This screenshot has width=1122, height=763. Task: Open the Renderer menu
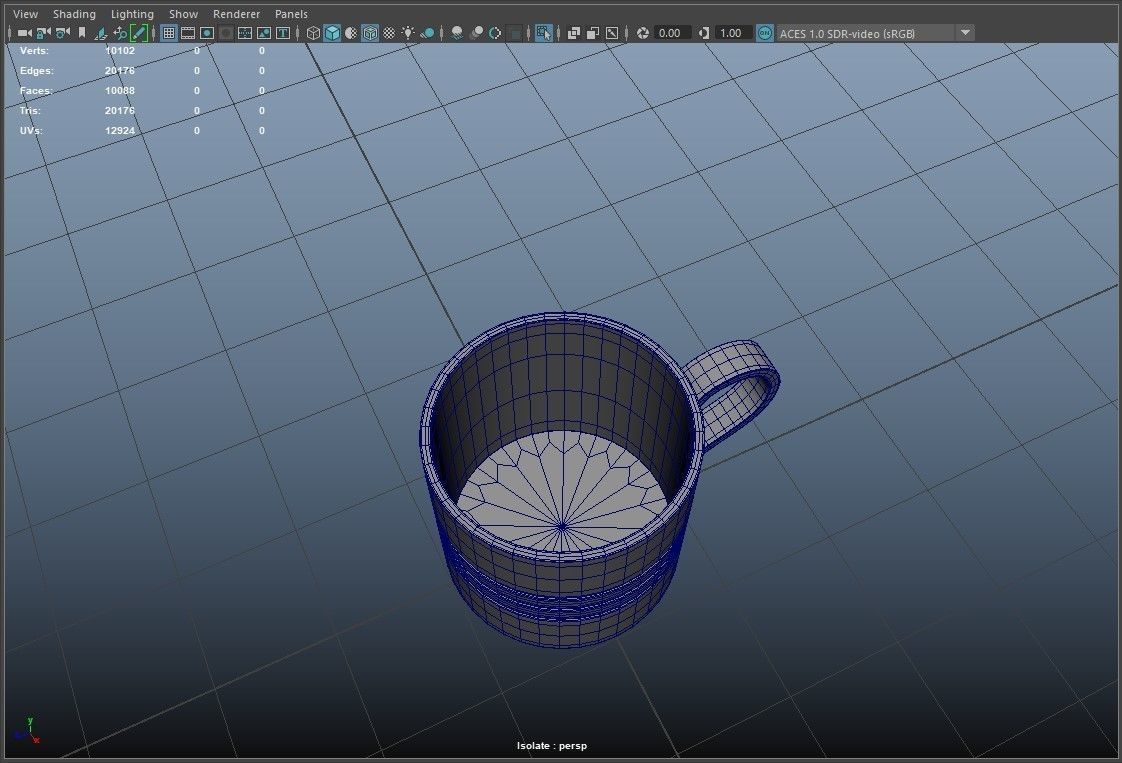[236, 14]
